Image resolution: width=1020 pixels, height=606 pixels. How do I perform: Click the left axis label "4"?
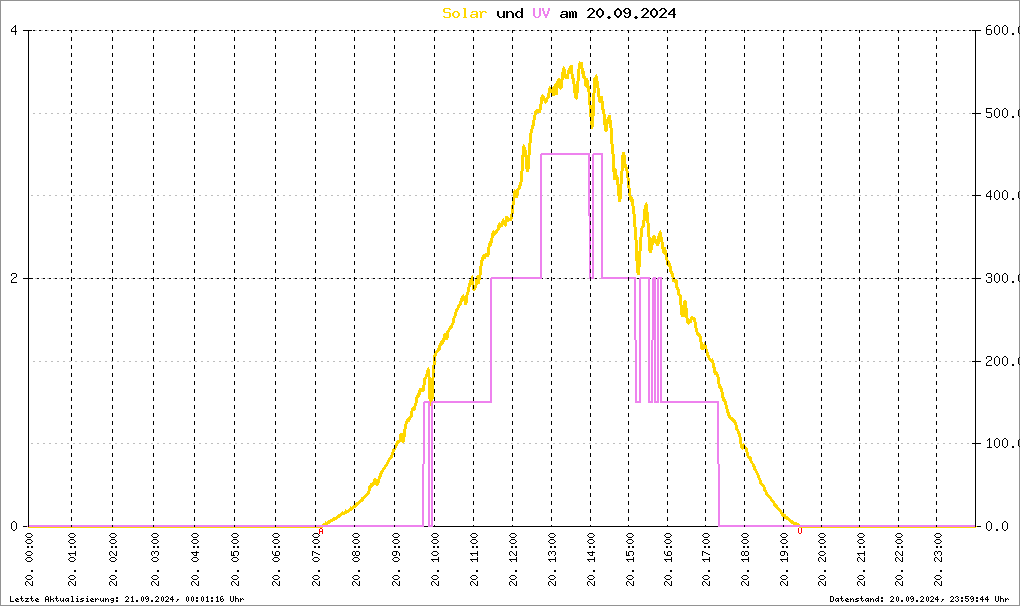14,31
